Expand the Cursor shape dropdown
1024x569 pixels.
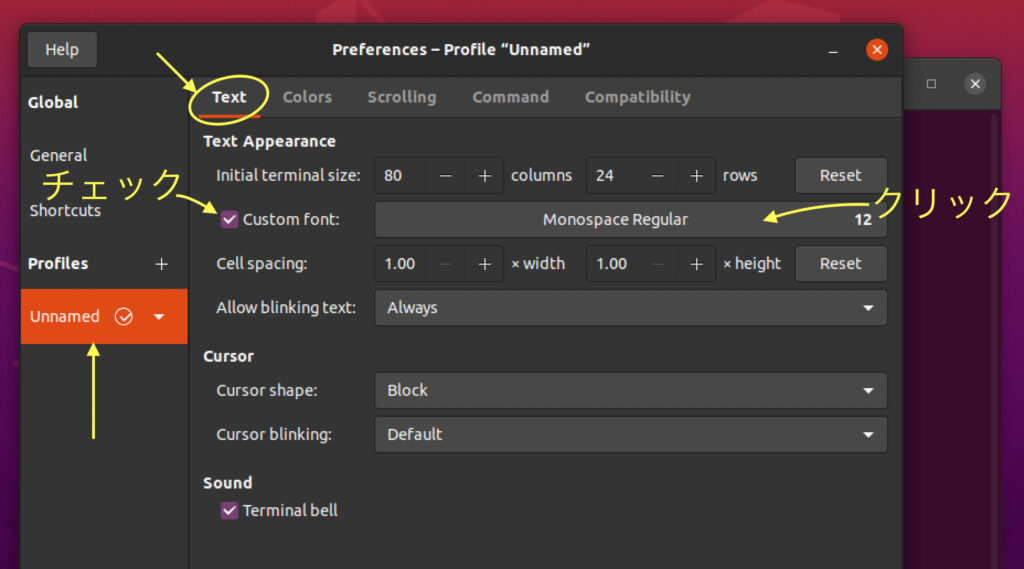(x=630, y=390)
